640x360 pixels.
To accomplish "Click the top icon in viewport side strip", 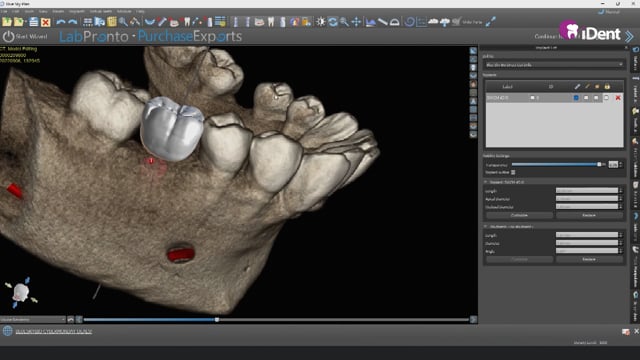I will click(473, 51).
